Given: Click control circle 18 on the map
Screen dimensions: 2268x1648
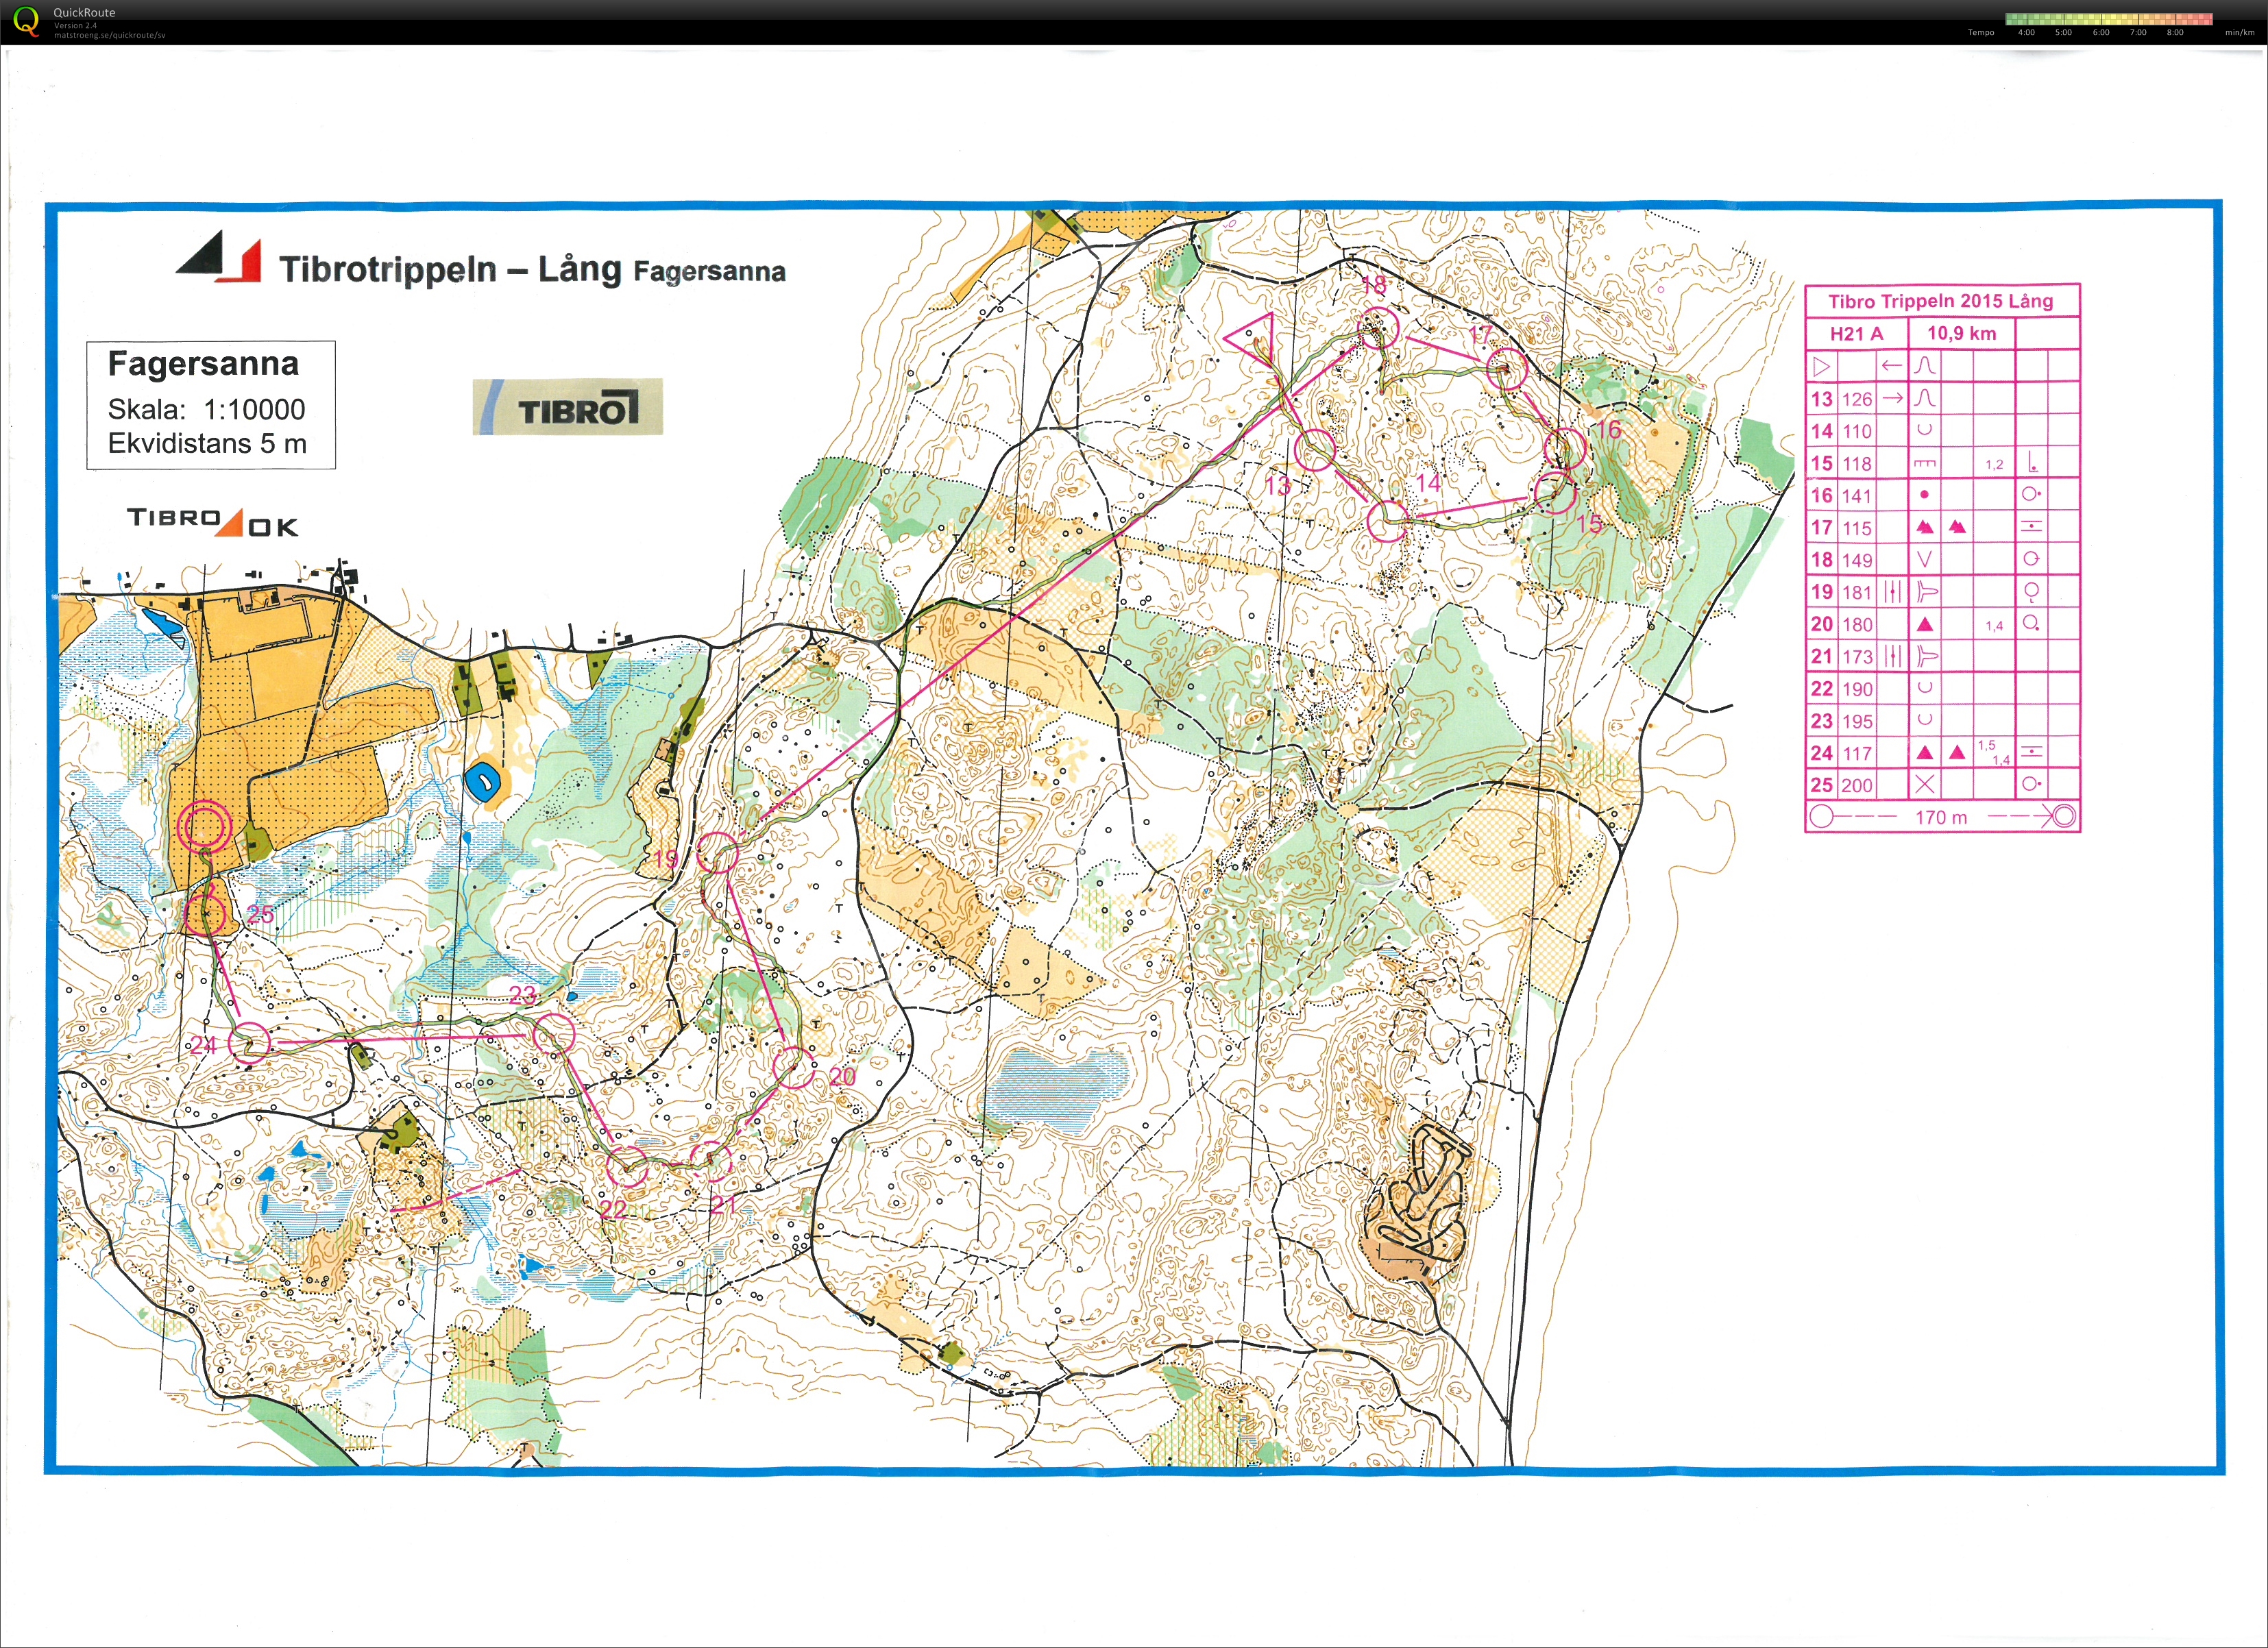Looking at the screenshot, I should pyautogui.click(x=1378, y=327).
